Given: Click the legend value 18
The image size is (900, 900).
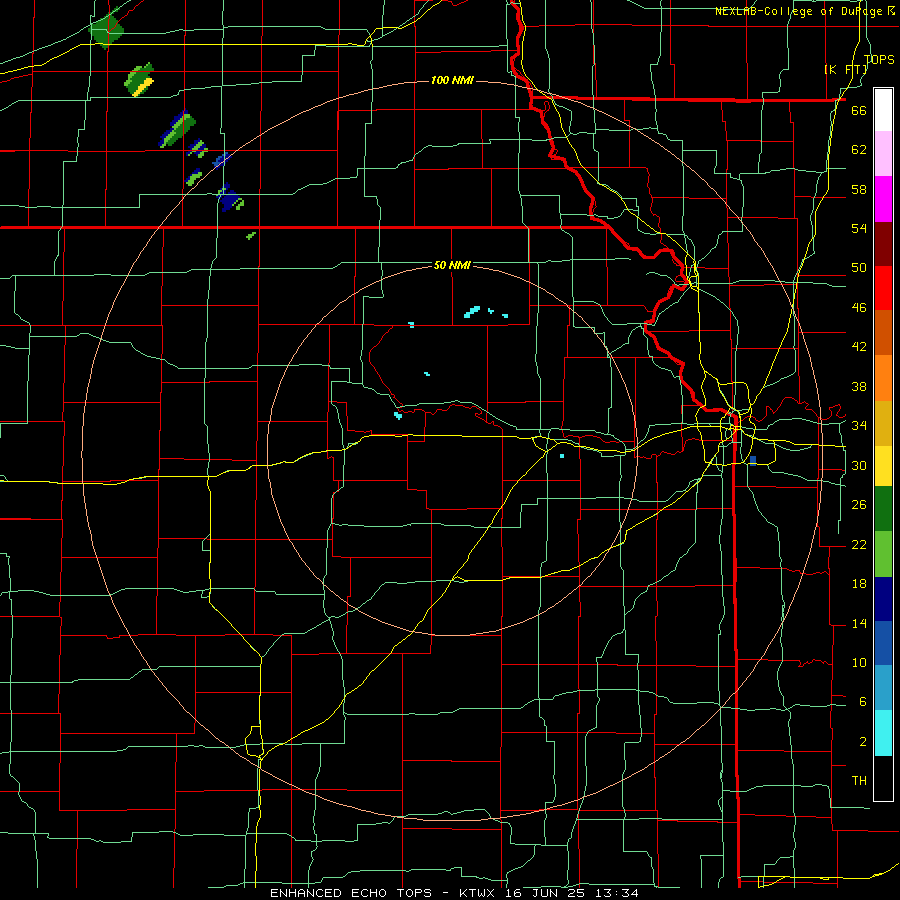Looking at the screenshot, I should coord(859,584).
